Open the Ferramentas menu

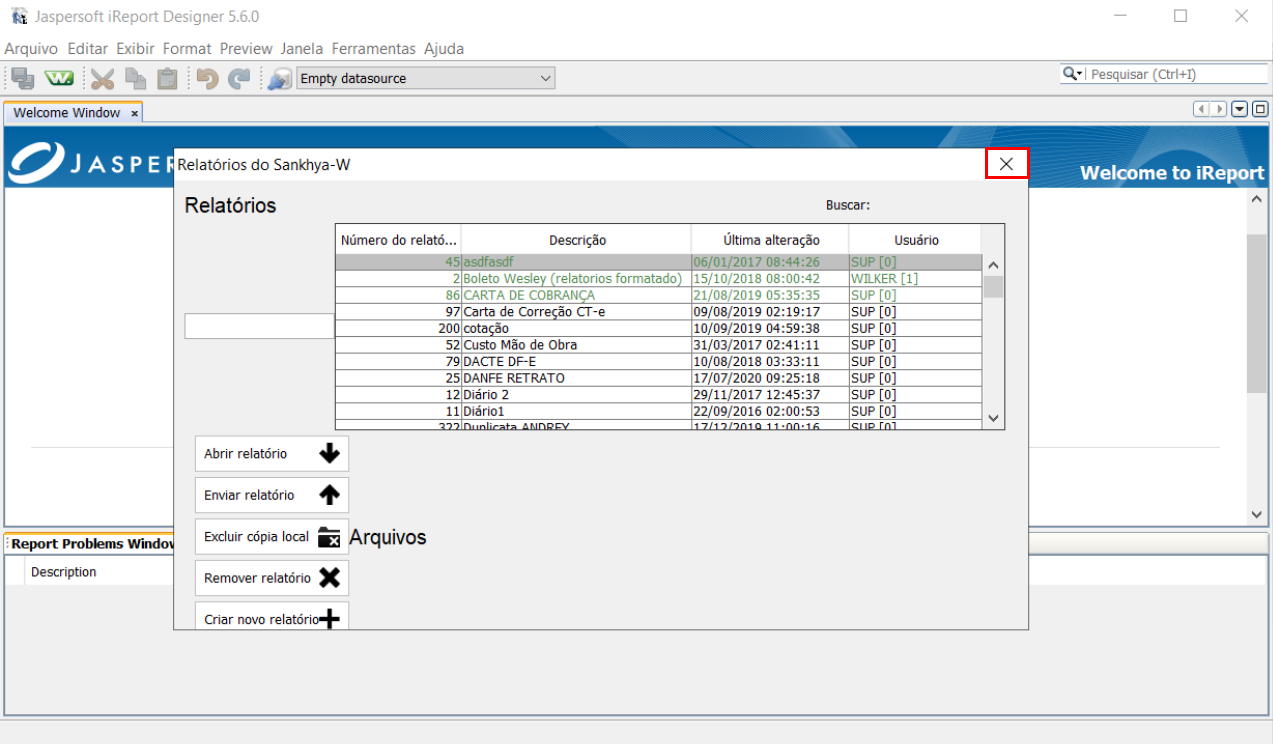tap(373, 48)
